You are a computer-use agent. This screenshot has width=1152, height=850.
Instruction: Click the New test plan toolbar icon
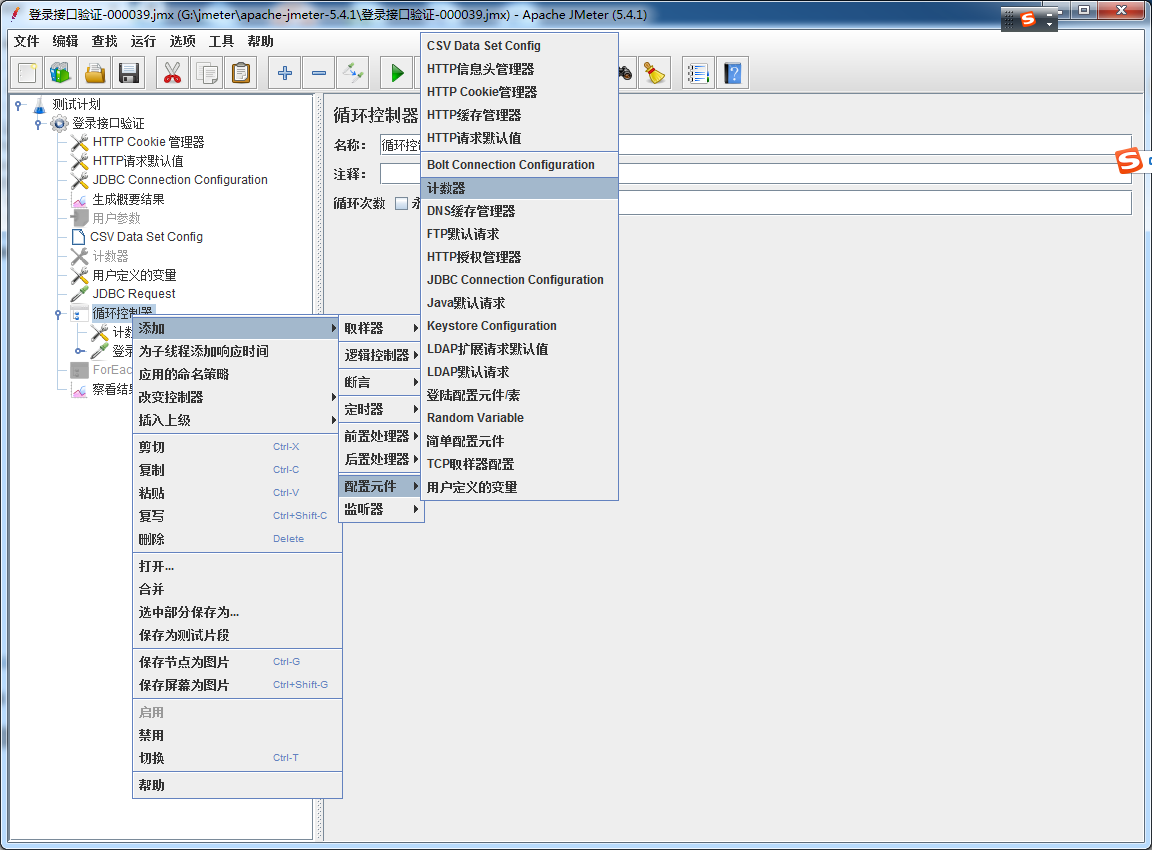[27, 73]
